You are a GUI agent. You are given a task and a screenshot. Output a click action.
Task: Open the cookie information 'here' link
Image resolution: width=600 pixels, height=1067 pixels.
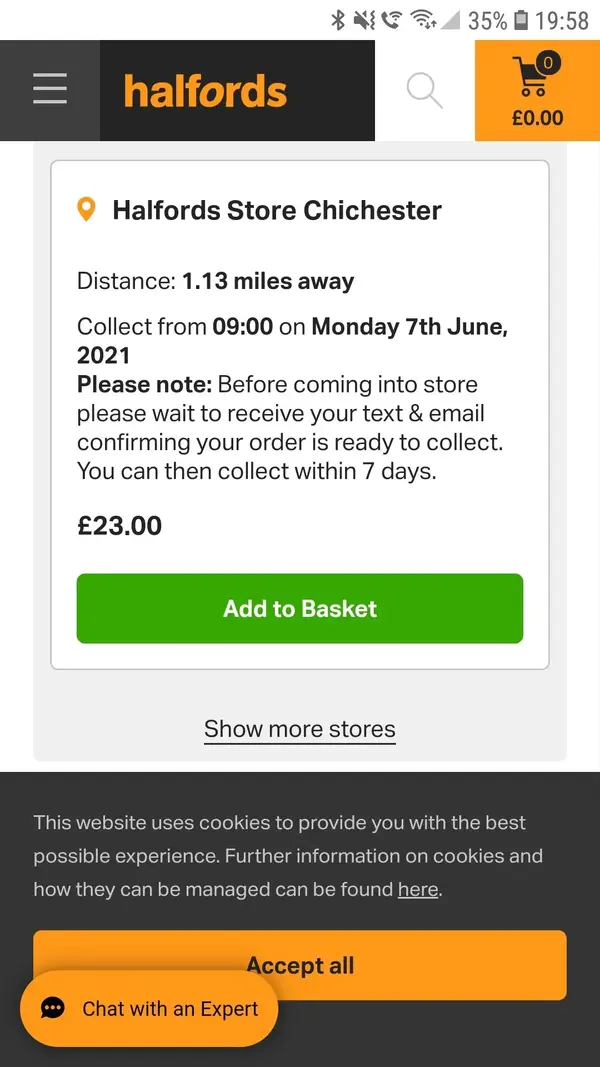[418, 889]
